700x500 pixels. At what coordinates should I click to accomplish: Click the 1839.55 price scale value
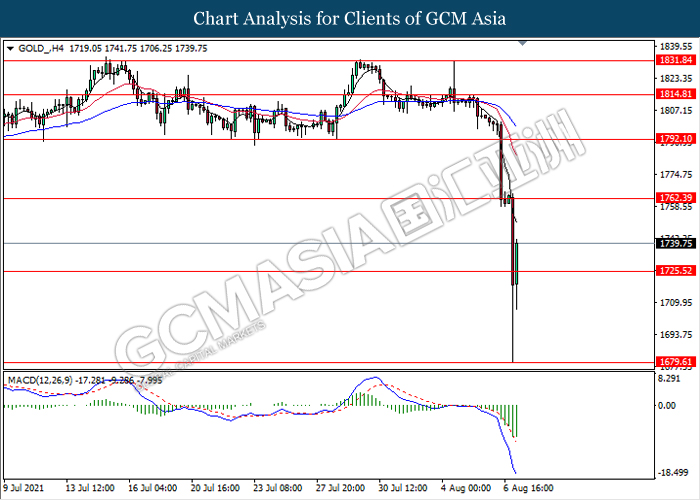[676, 47]
